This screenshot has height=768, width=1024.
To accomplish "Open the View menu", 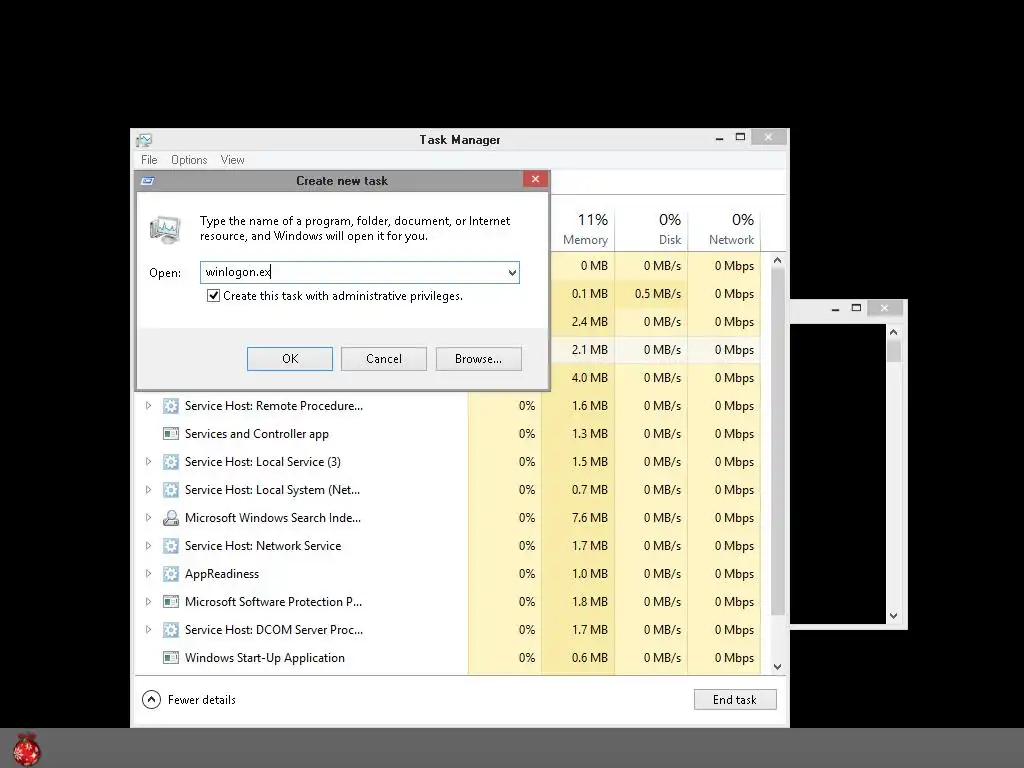I will pyautogui.click(x=232, y=160).
